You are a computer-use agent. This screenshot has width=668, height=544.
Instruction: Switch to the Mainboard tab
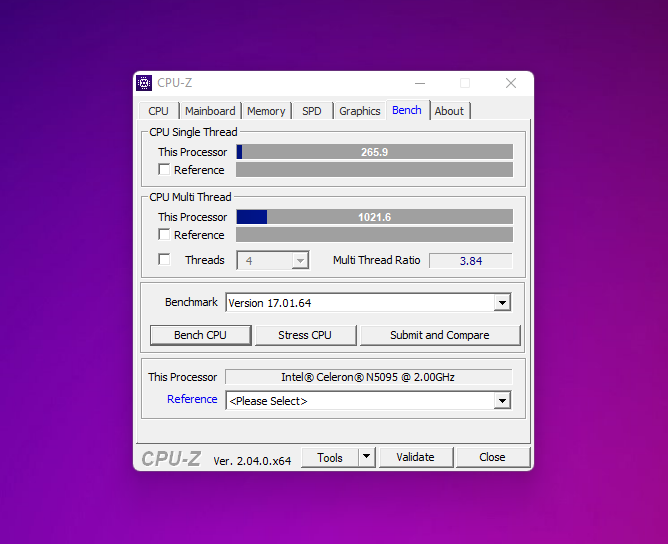pyautogui.click(x=210, y=111)
